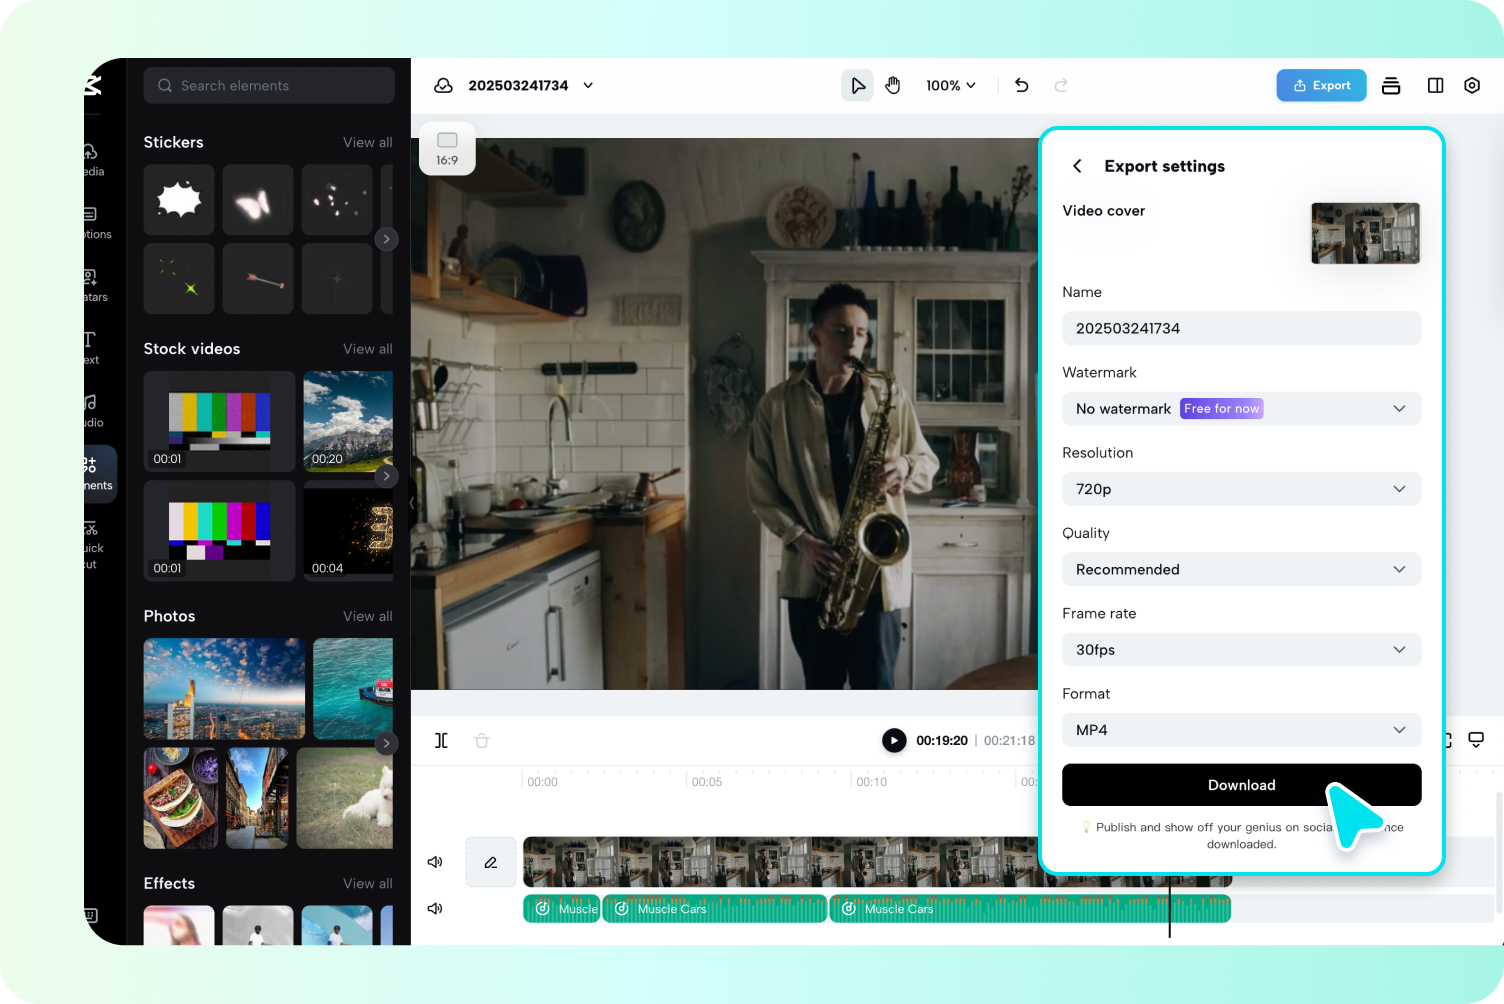The image size is (1504, 1004).
Task: Open the layers stack icon
Action: [1391, 86]
